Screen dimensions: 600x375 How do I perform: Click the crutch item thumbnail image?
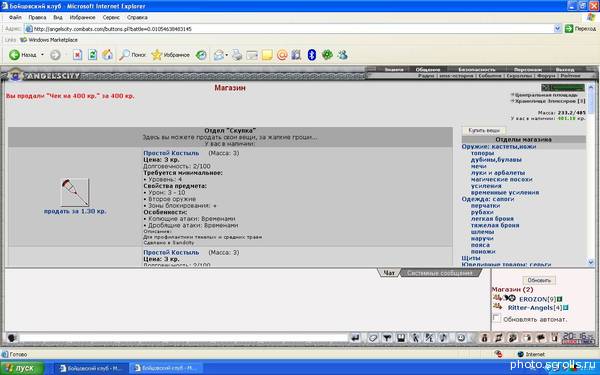pyautogui.click(x=75, y=192)
